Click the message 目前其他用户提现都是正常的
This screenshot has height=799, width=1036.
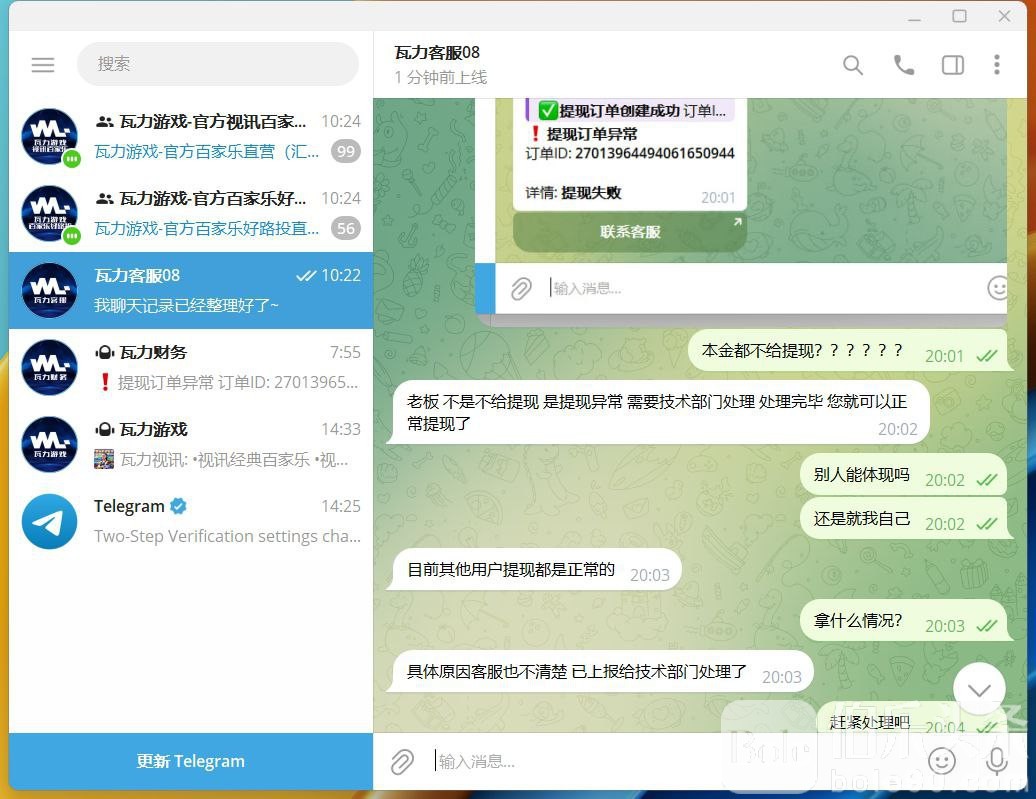[x=536, y=570]
